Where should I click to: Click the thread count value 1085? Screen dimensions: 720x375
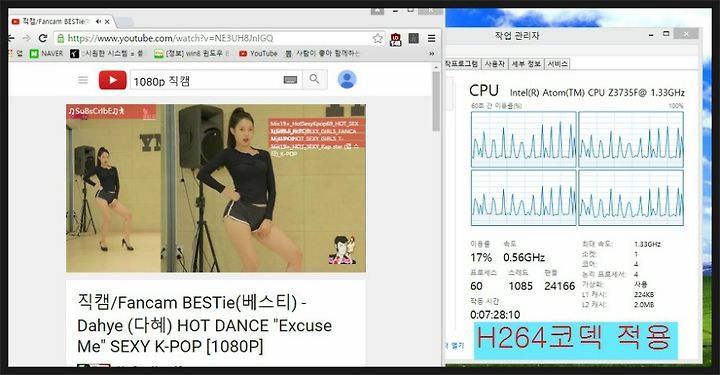pos(520,286)
